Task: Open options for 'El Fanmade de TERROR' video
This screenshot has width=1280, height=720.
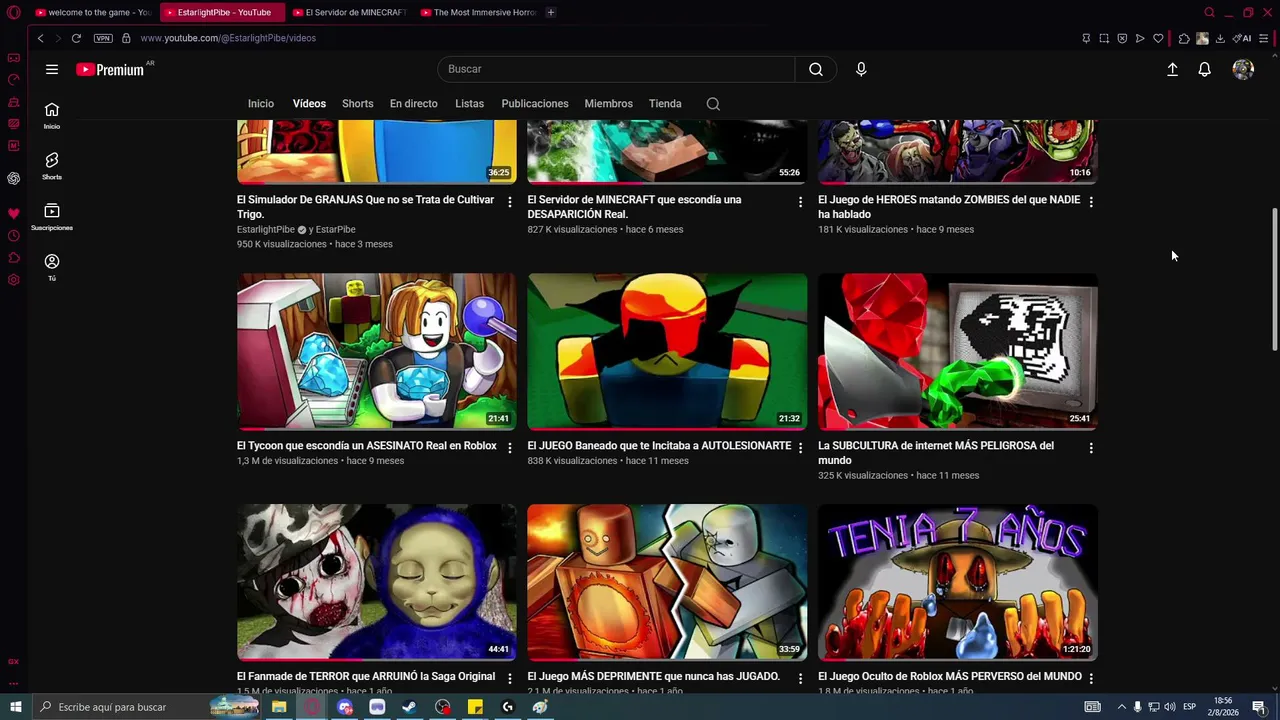Action: tap(510, 678)
